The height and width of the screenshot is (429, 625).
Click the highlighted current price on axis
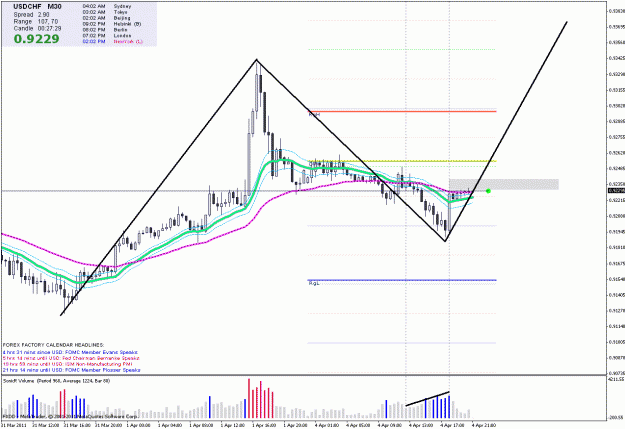click(616, 191)
